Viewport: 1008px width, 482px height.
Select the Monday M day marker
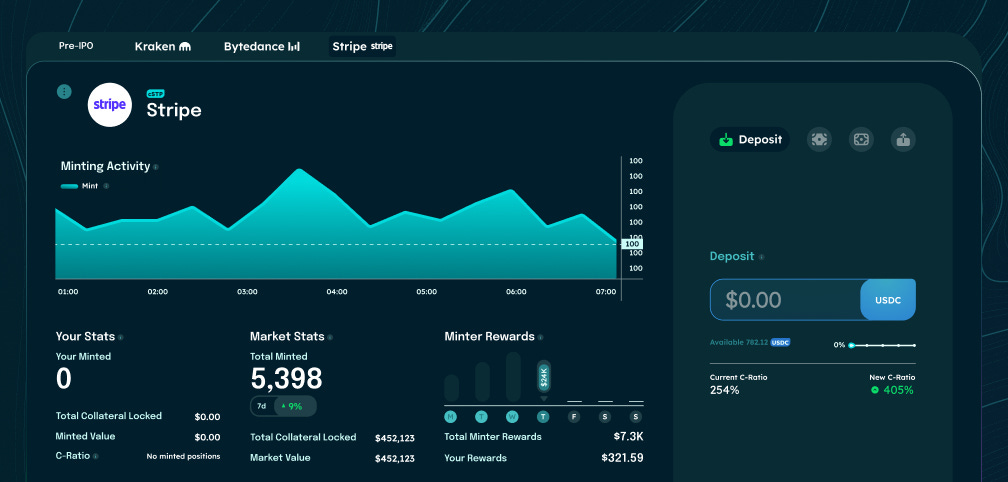tap(451, 416)
